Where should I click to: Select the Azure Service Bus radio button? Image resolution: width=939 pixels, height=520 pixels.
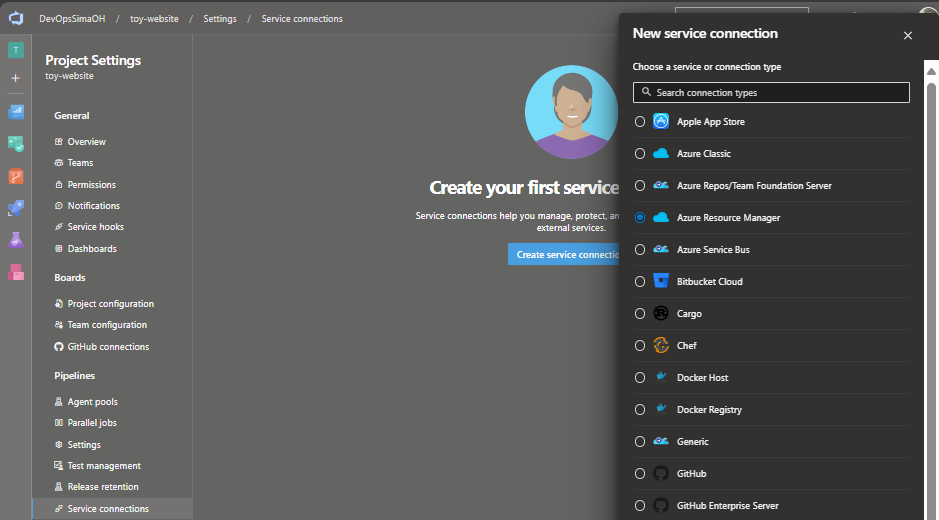640,249
